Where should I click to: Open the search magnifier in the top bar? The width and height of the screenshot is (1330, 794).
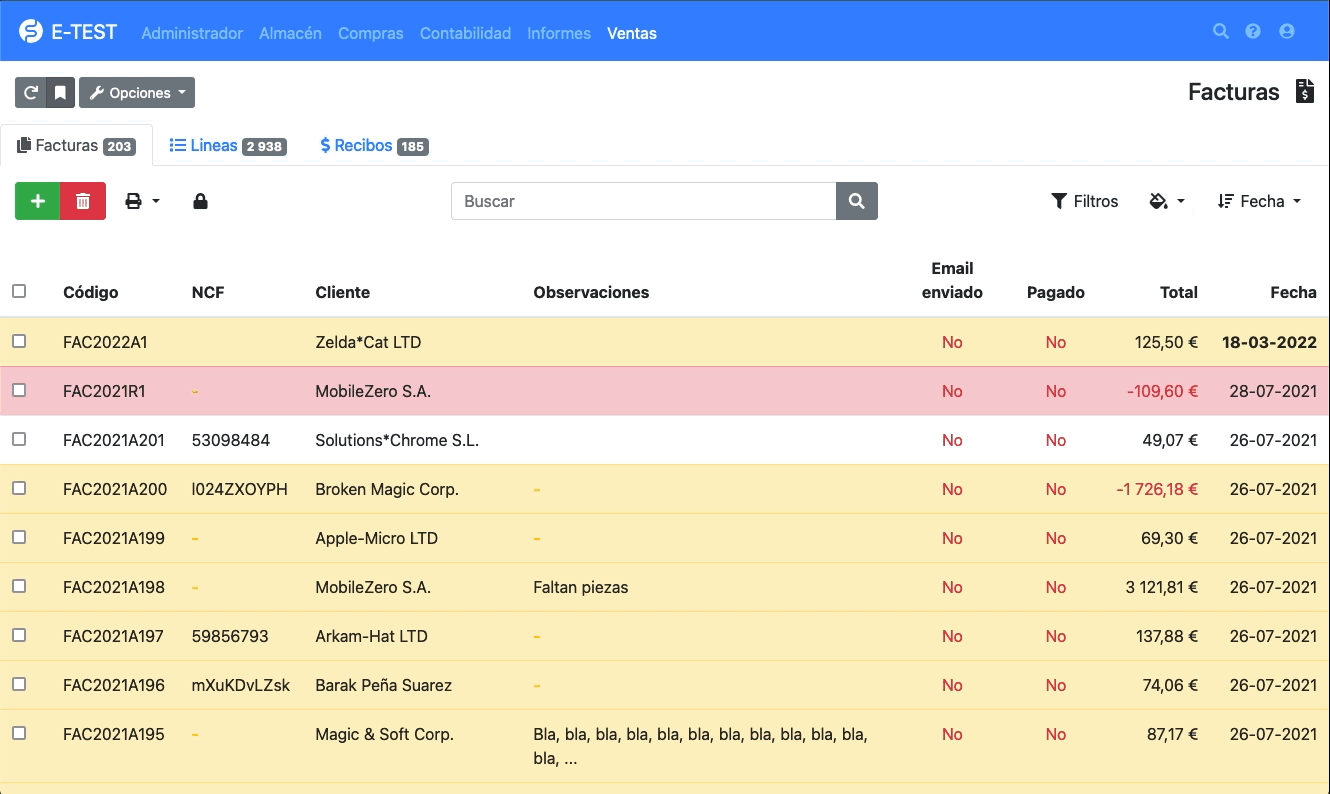(1221, 31)
